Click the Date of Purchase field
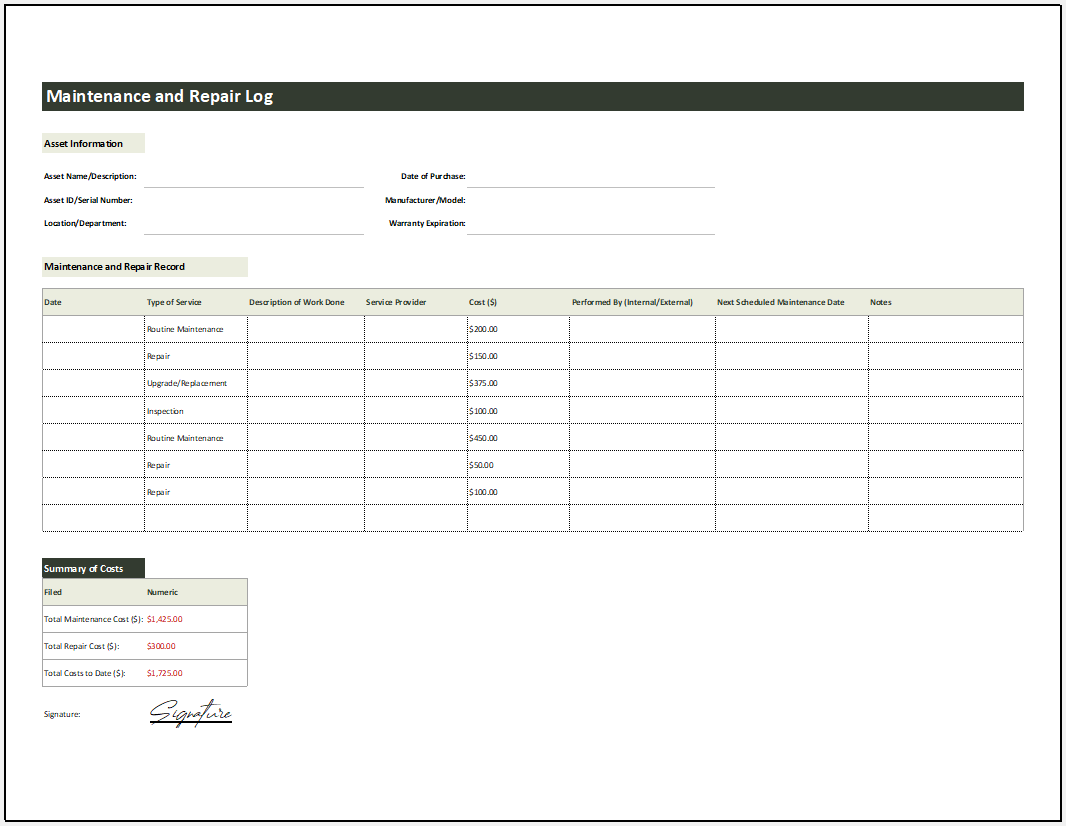This screenshot has width=1066, height=826. click(590, 182)
